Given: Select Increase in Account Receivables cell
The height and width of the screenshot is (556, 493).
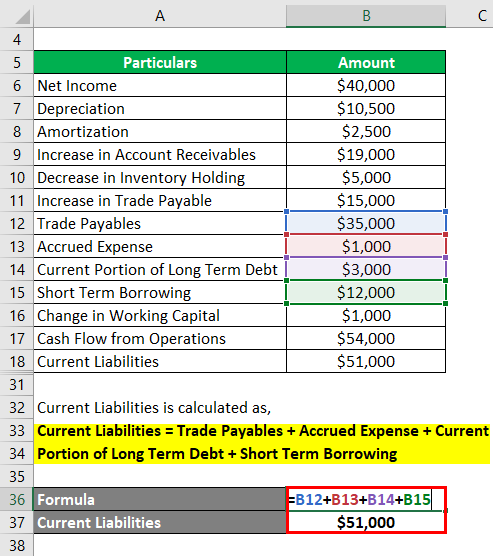Looking at the screenshot, I should 160,155.
